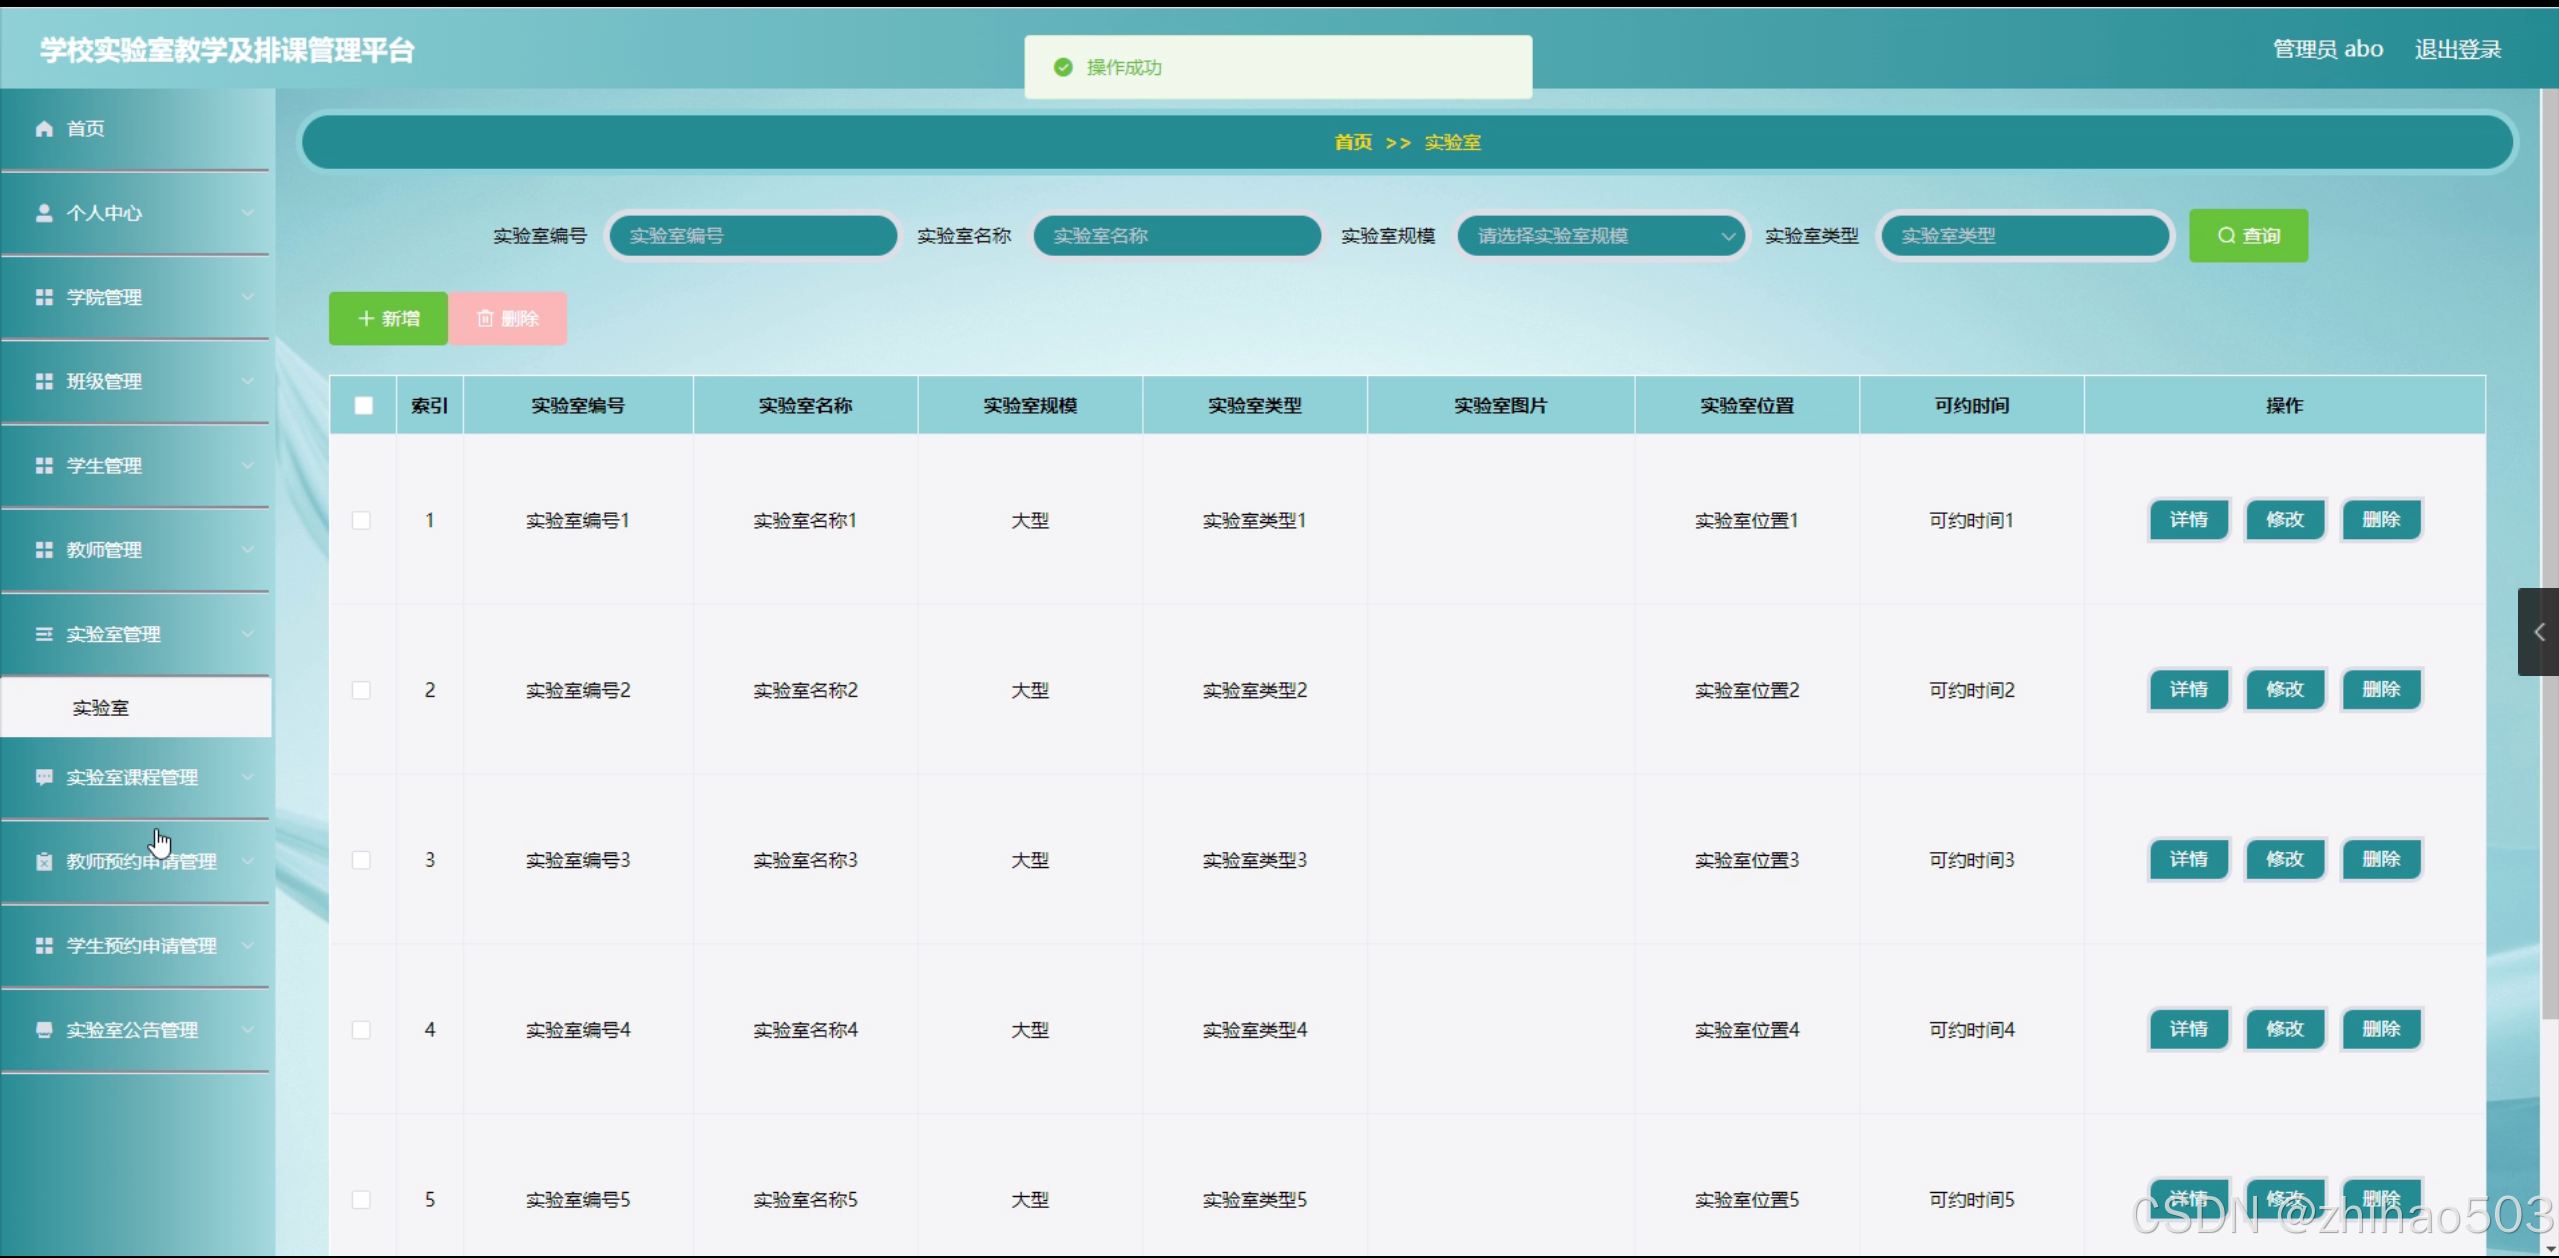Open the 学生预约申请管理 menu
This screenshot has width=2559, height=1258.
point(140,946)
